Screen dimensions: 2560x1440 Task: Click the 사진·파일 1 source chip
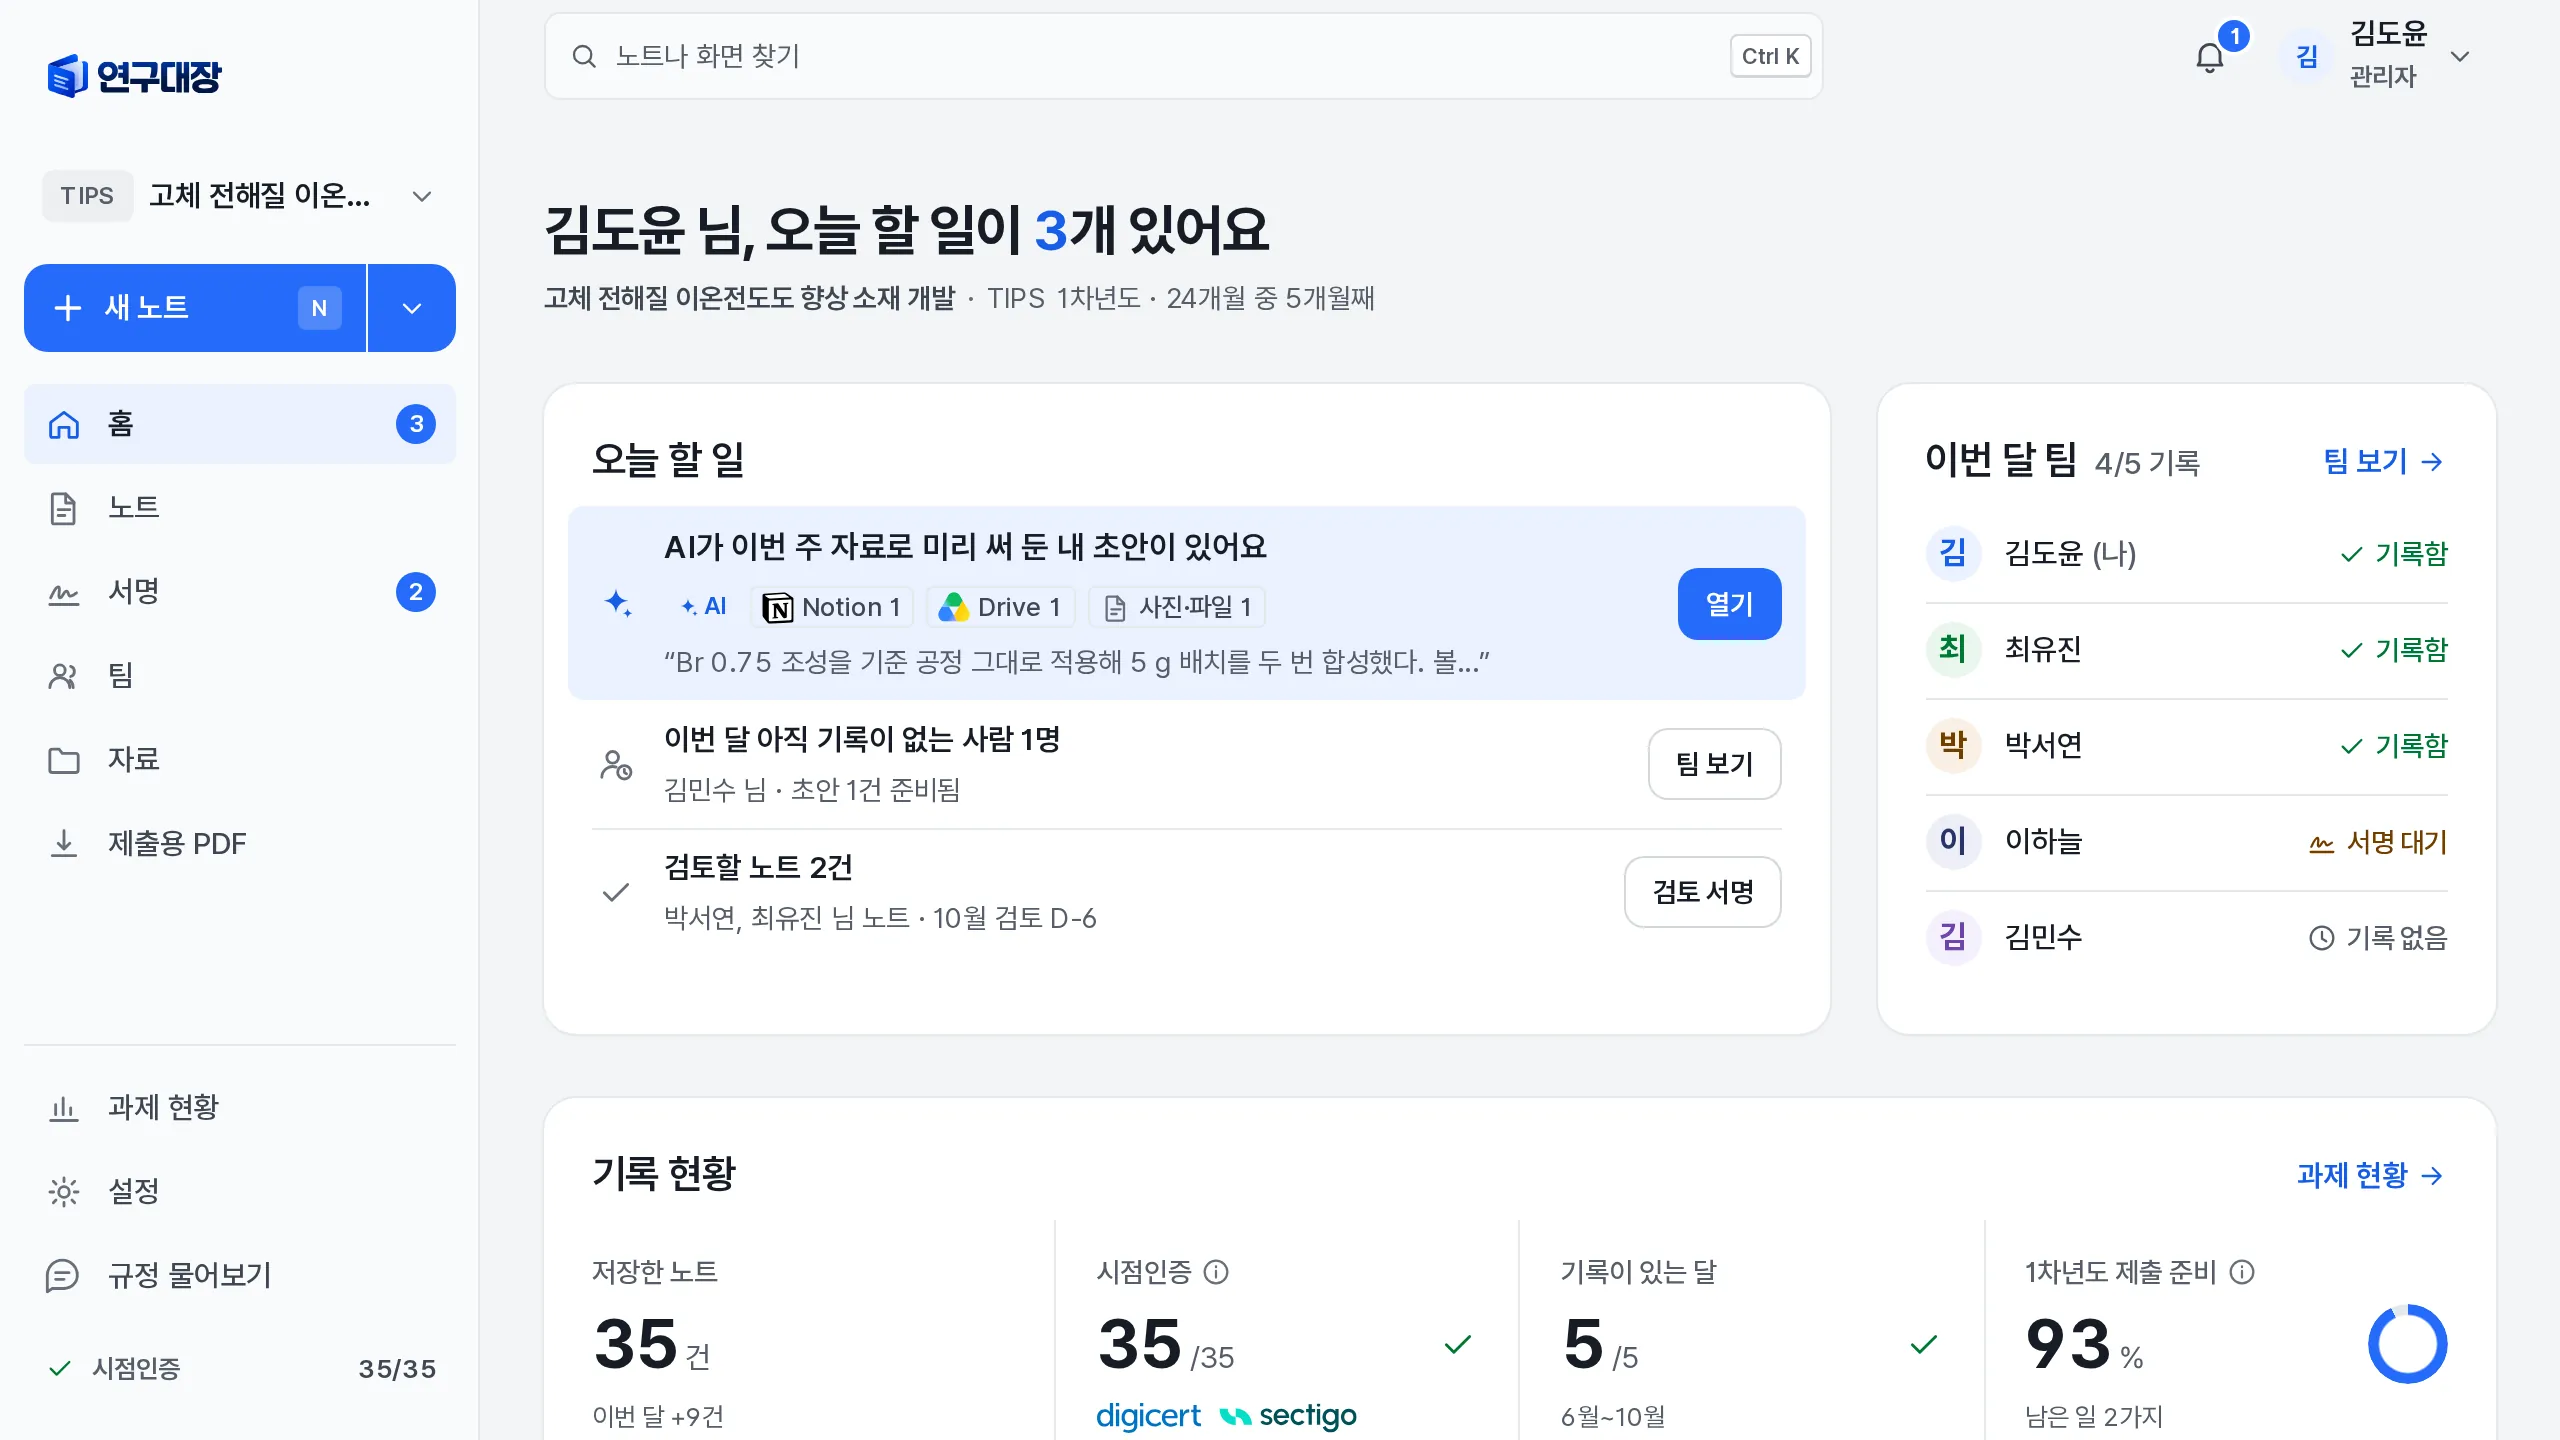(1177, 607)
